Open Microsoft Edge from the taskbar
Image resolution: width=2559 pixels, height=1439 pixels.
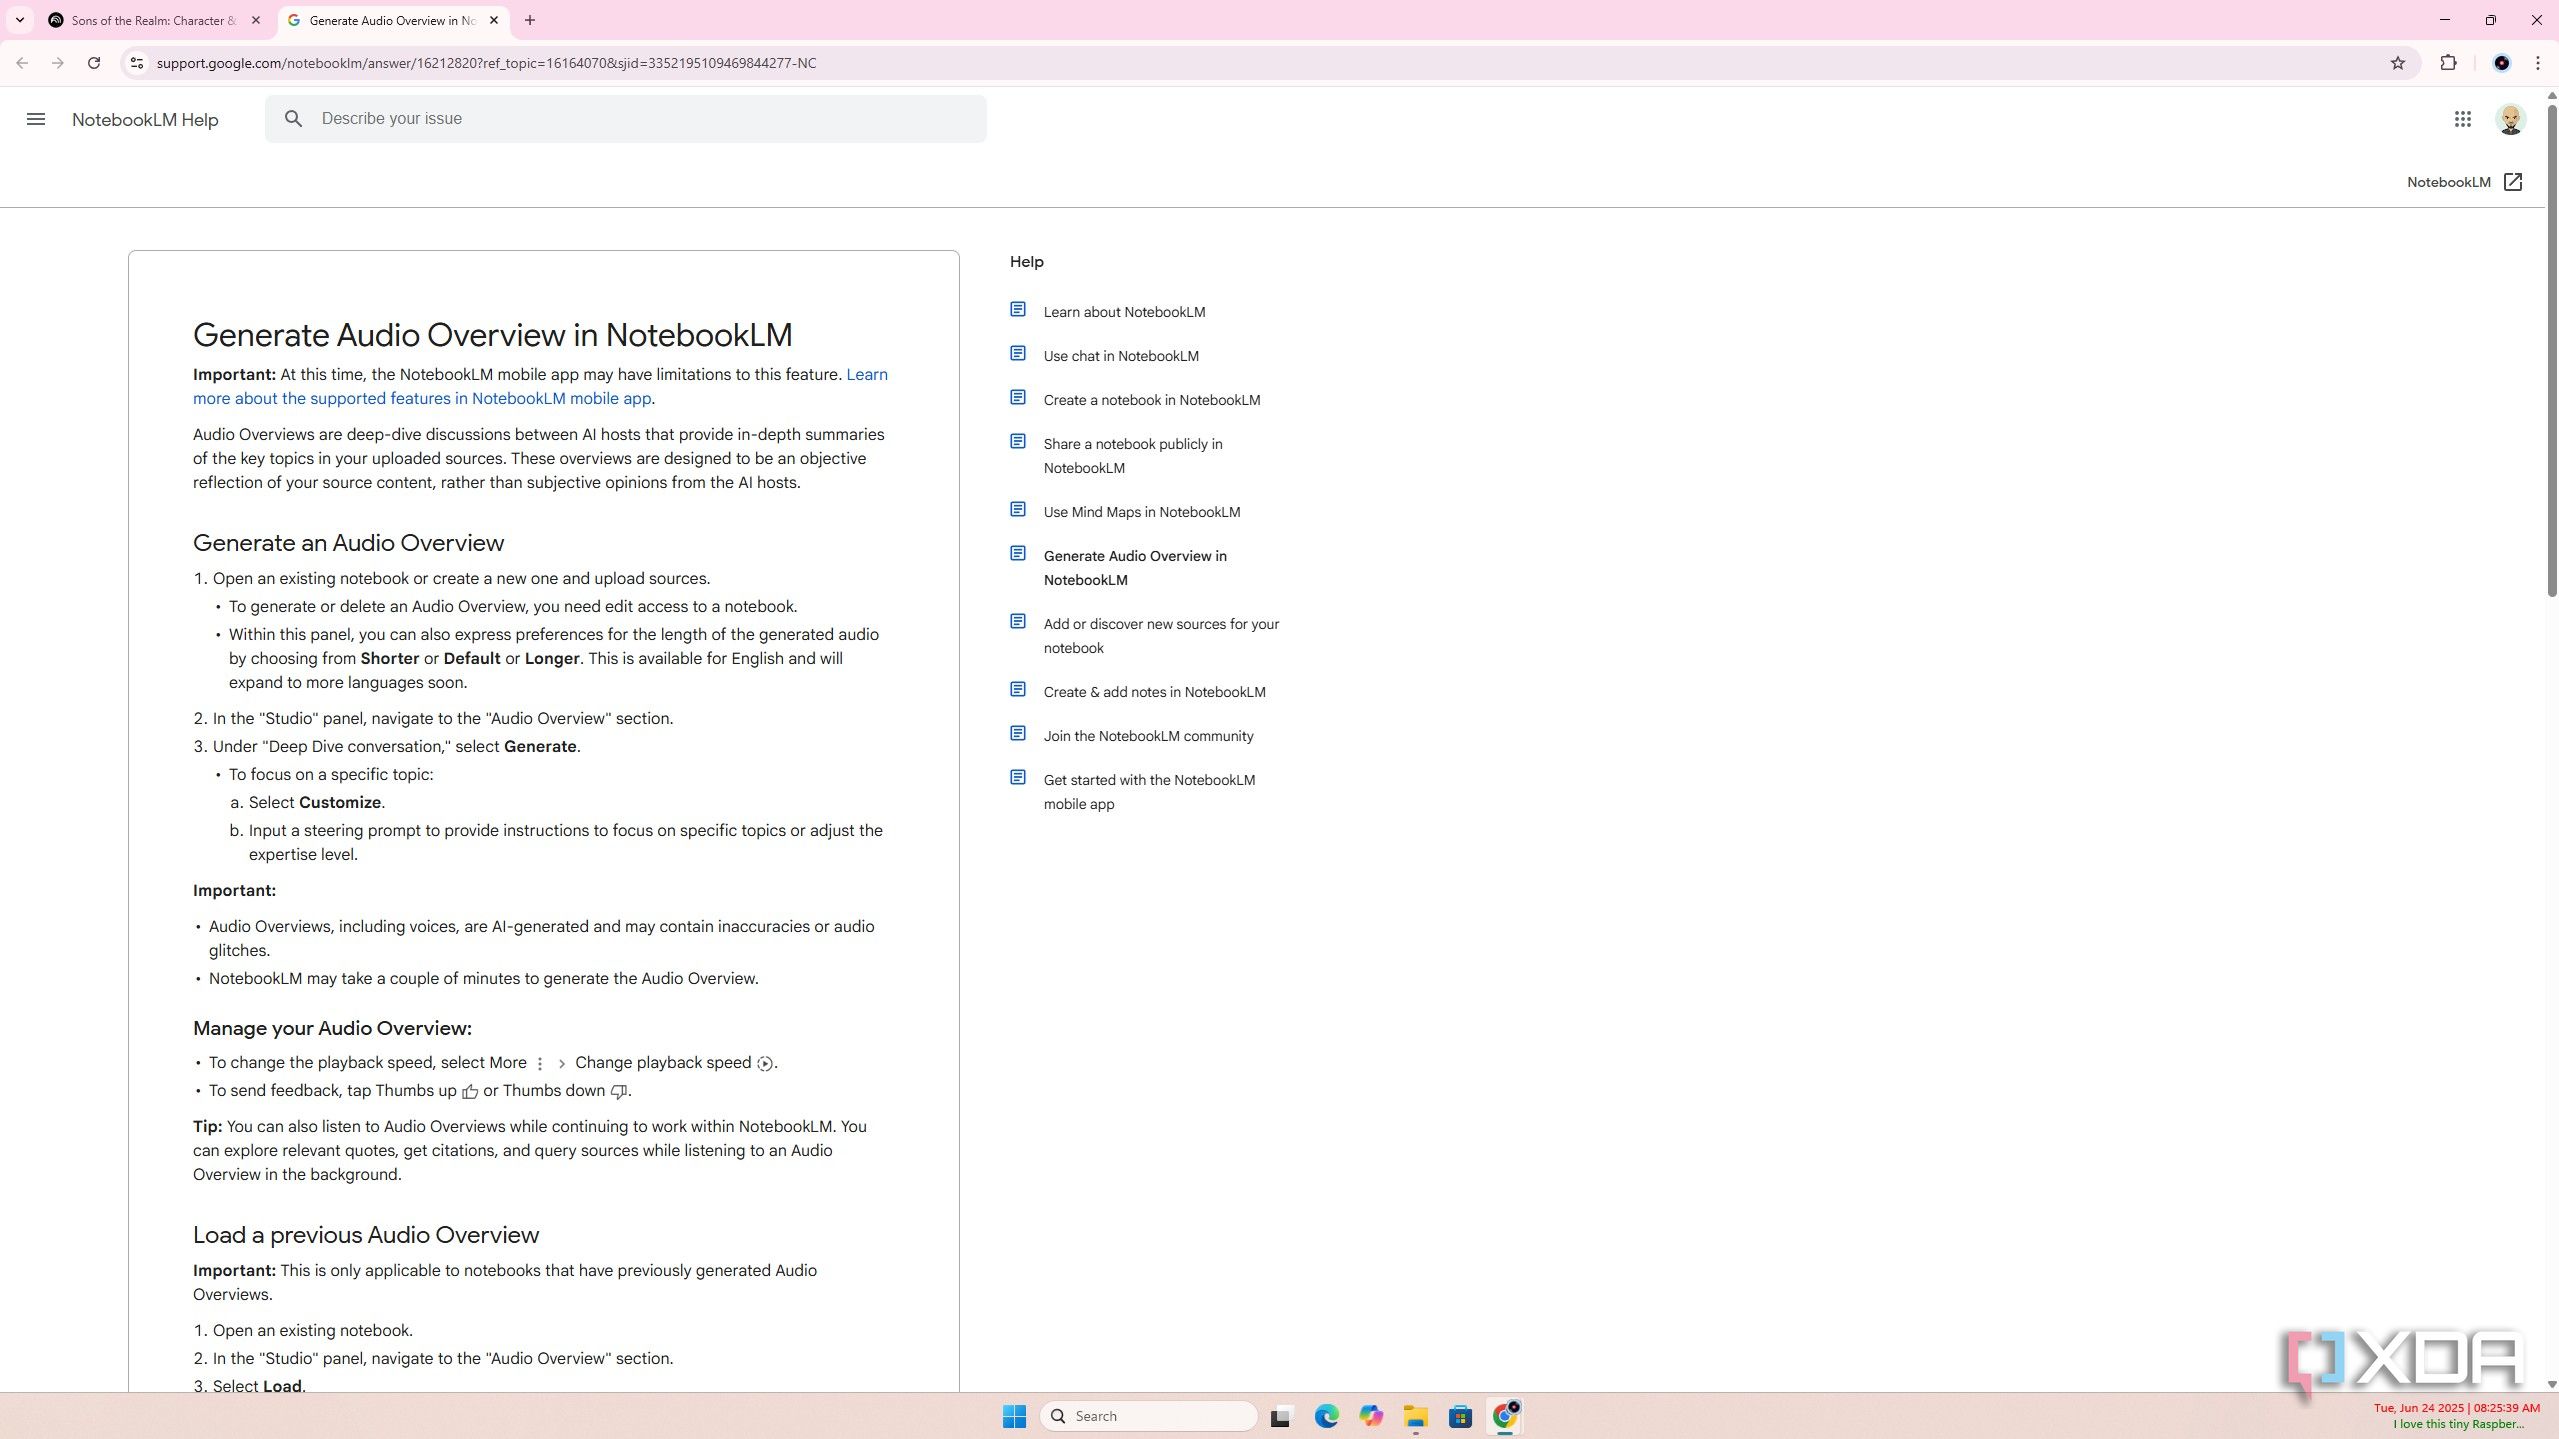(1326, 1416)
